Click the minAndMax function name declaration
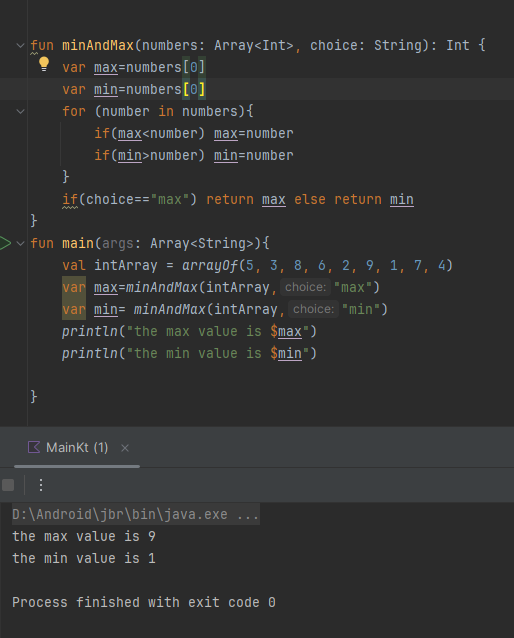 coord(98,46)
